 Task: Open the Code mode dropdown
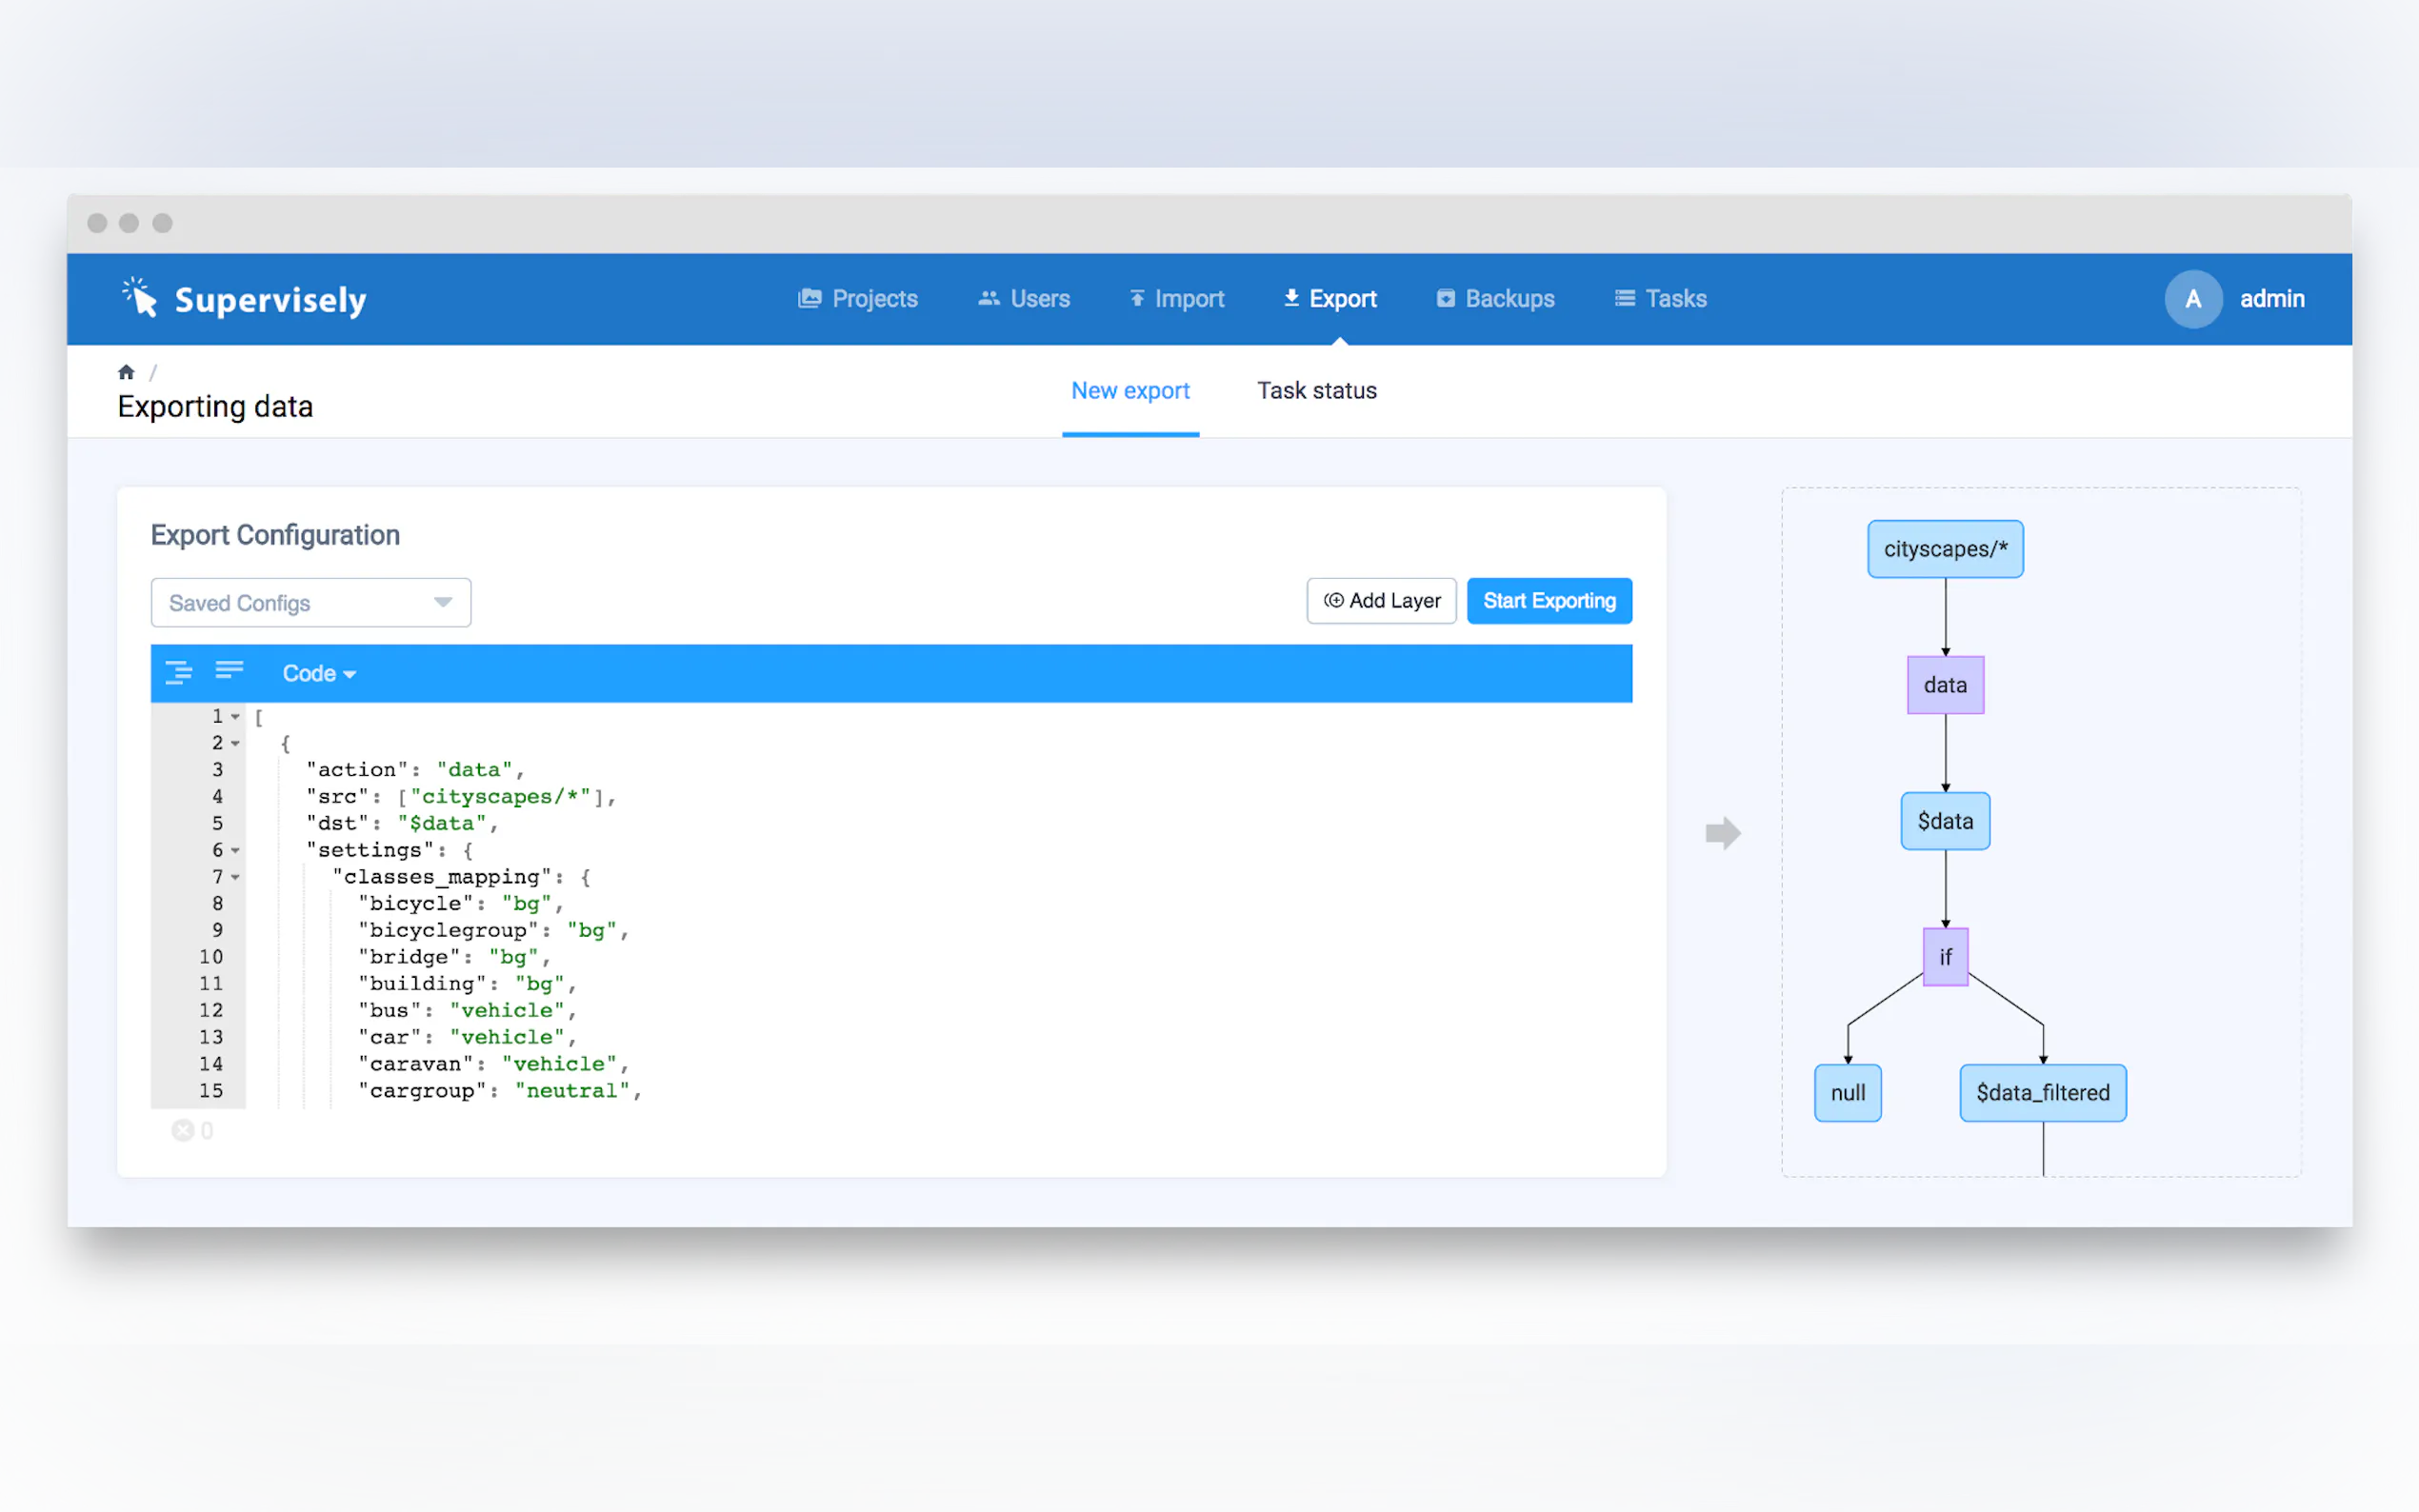(319, 673)
